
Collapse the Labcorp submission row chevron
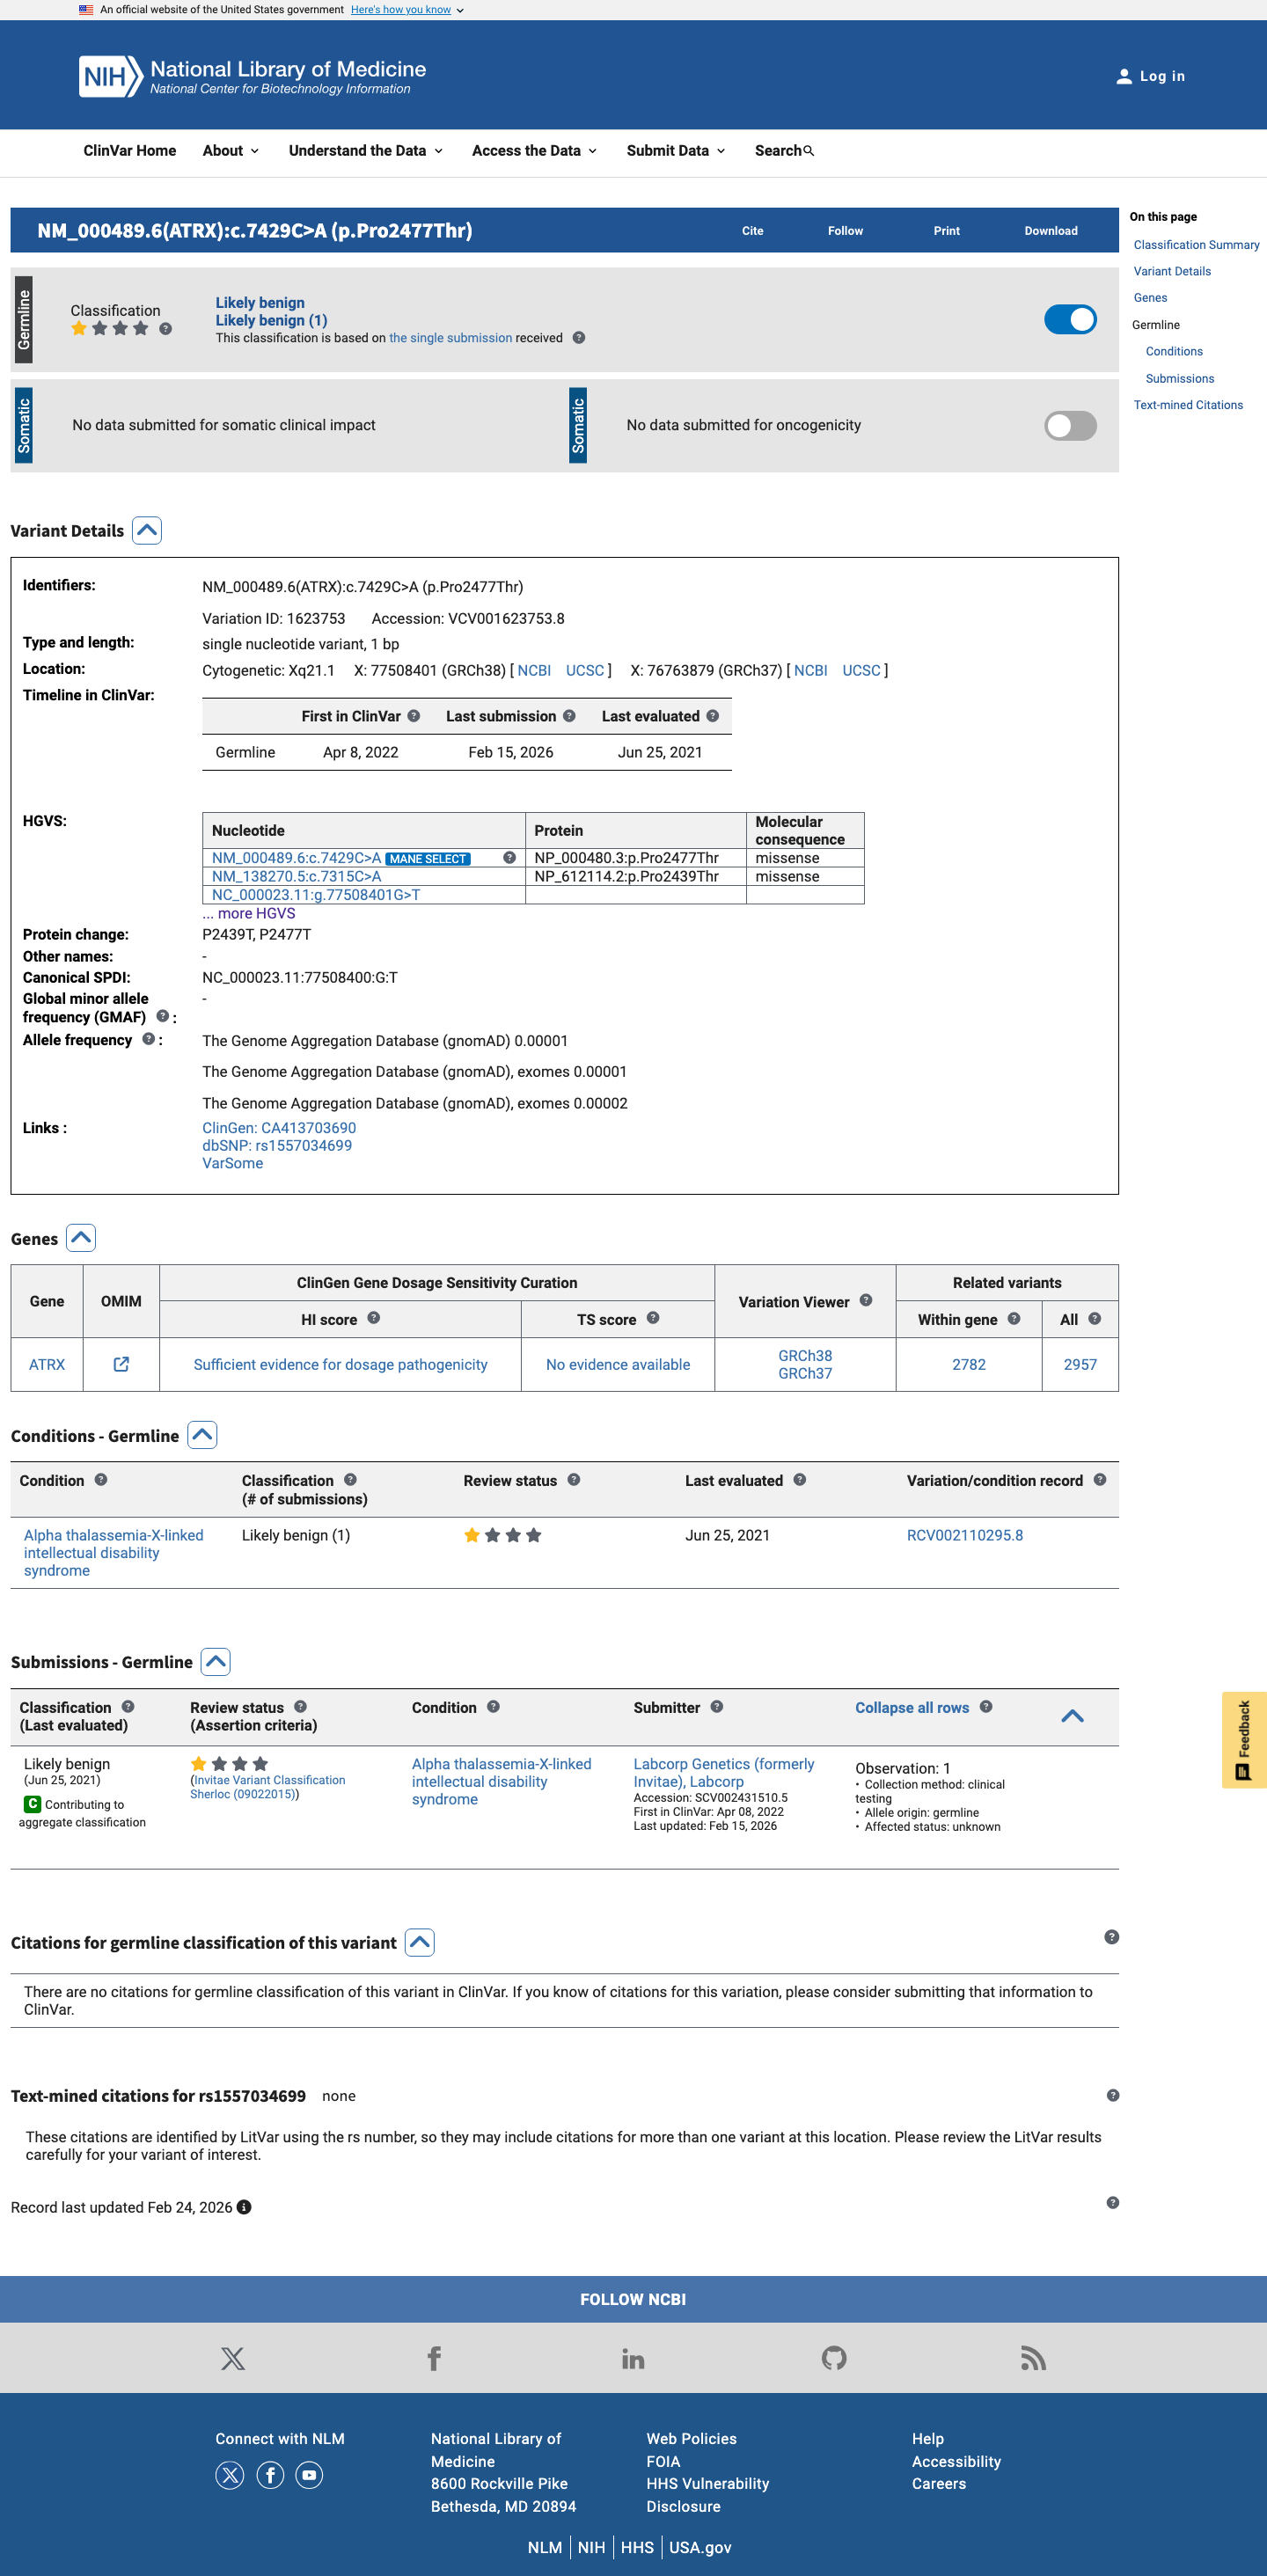point(1072,1716)
